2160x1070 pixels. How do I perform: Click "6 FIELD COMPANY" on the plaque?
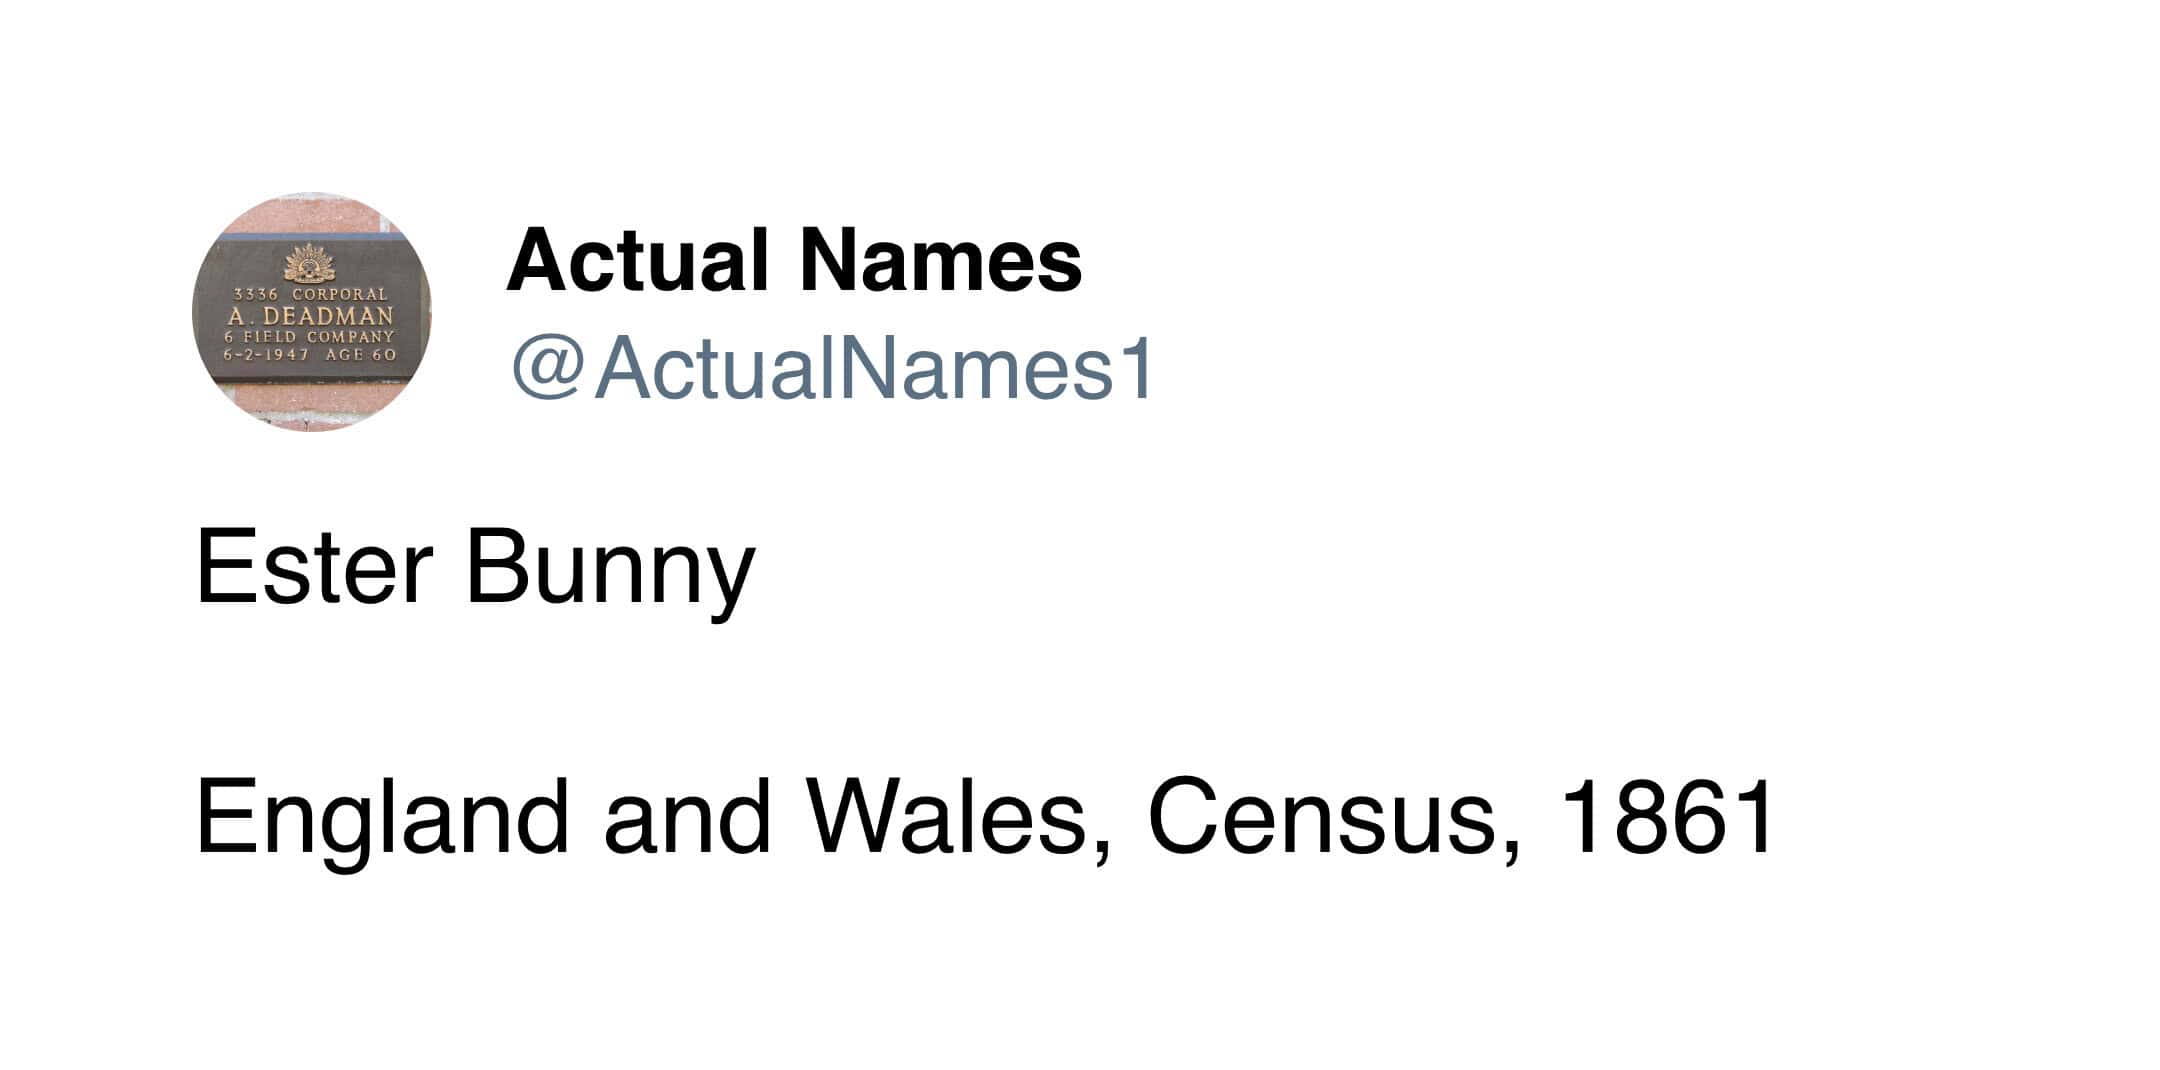pos(310,337)
